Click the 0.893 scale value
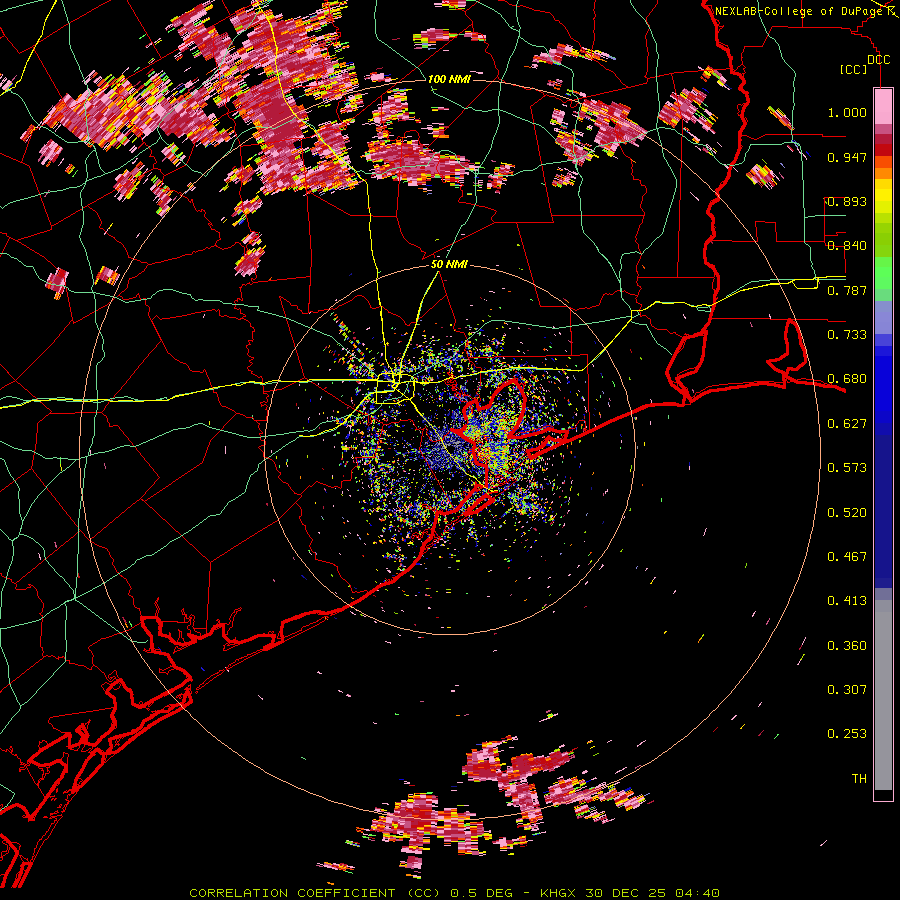The height and width of the screenshot is (900, 900). [847, 201]
